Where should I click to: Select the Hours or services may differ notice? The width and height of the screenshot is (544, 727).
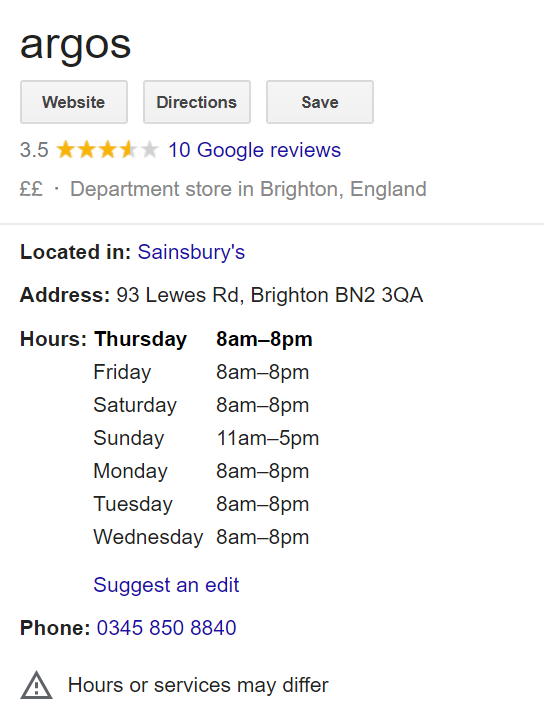[198, 685]
